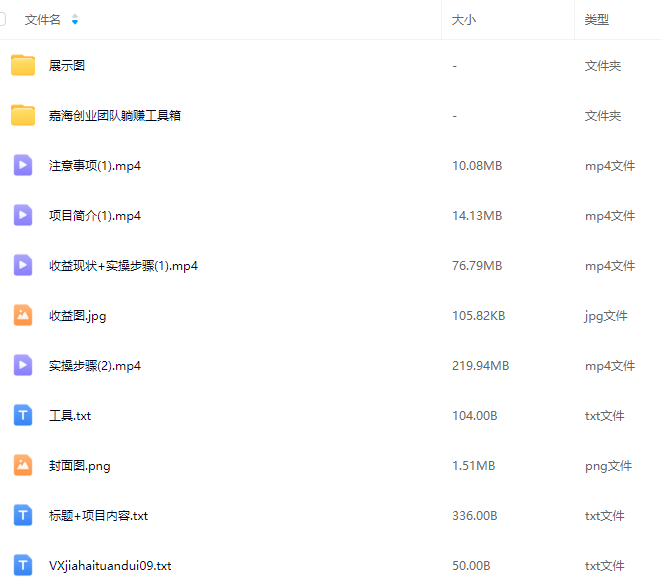Screen dimensions: 661x586
Task: Click the image icon for 收益图.jpg
Action: (23, 316)
